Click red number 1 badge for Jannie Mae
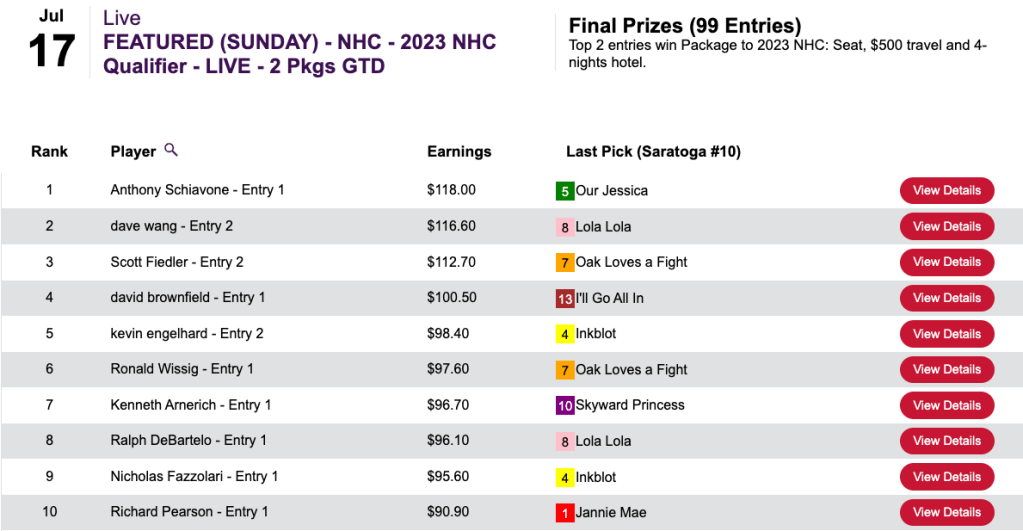The width and height of the screenshot is (1023, 531). (x=565, y=513)
